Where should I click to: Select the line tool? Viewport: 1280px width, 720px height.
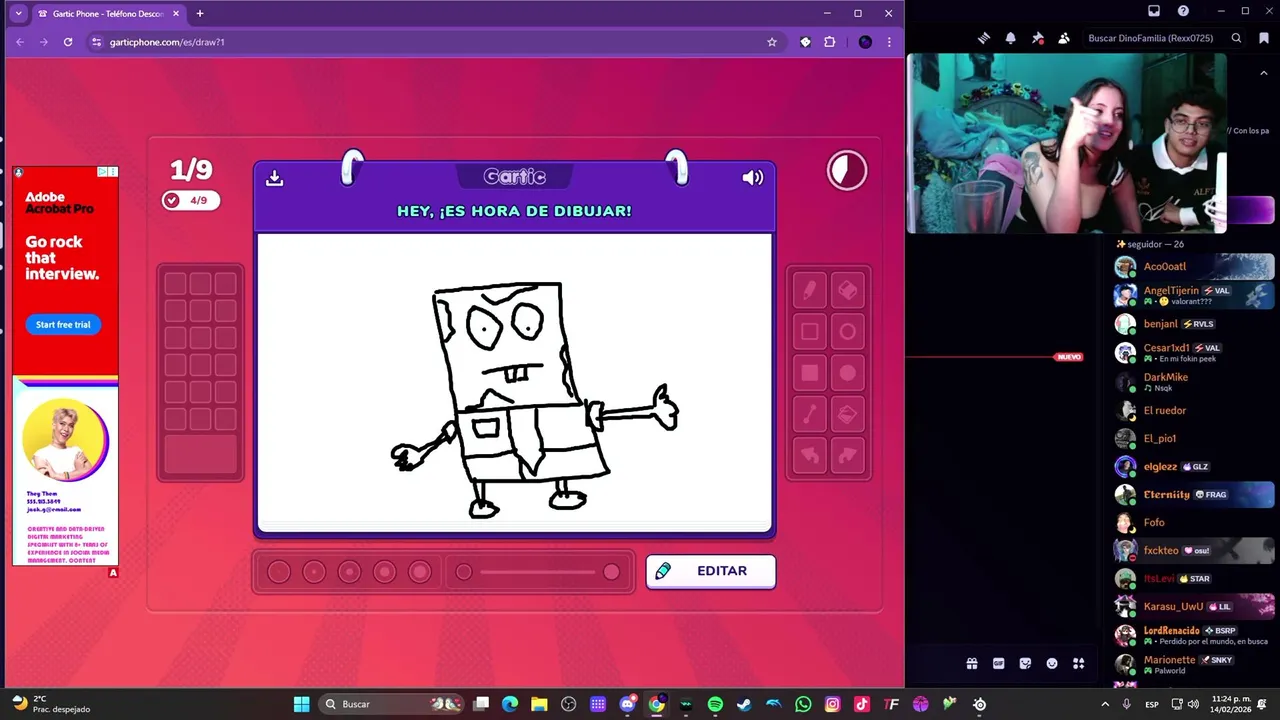(x=810, y=414)
